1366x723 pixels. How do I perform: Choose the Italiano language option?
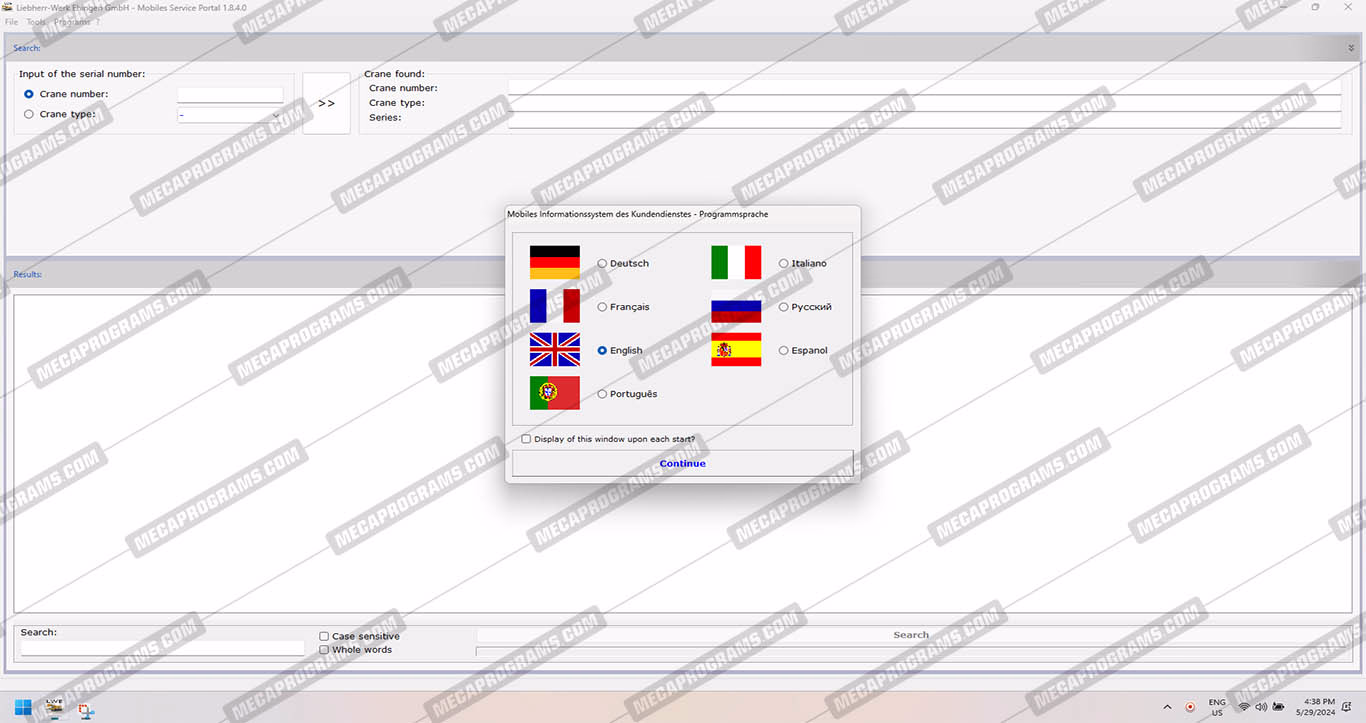[784, 264]
